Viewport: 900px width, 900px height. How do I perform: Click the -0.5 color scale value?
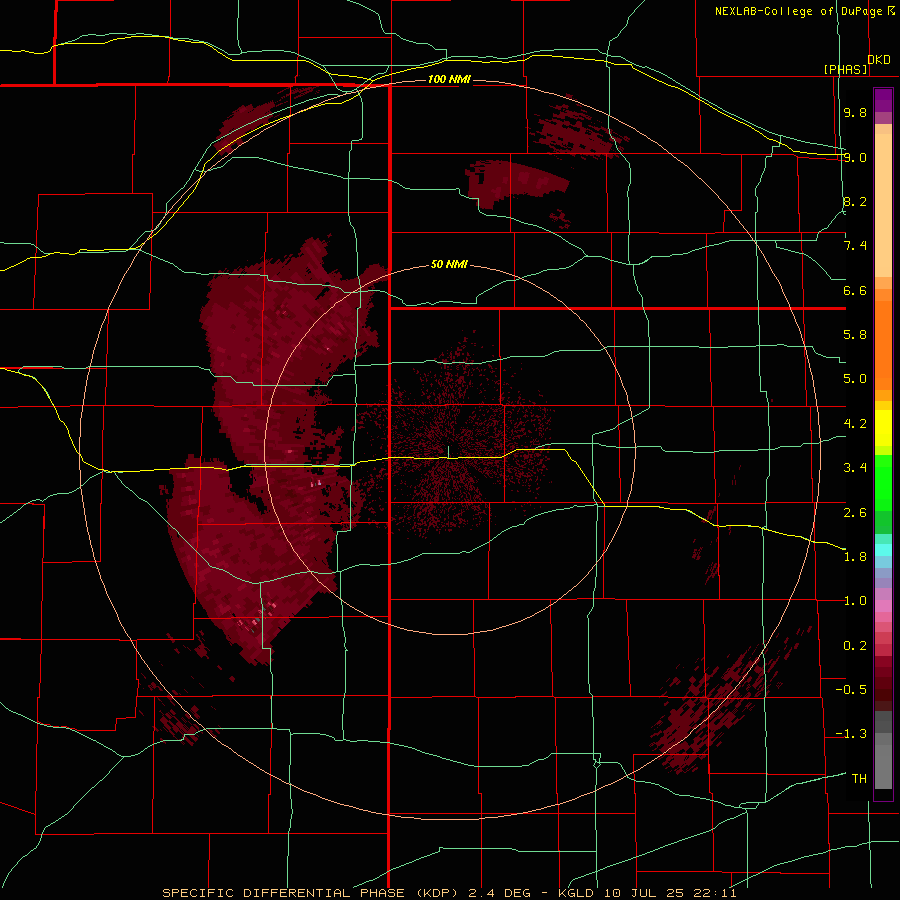pos(851,690)
